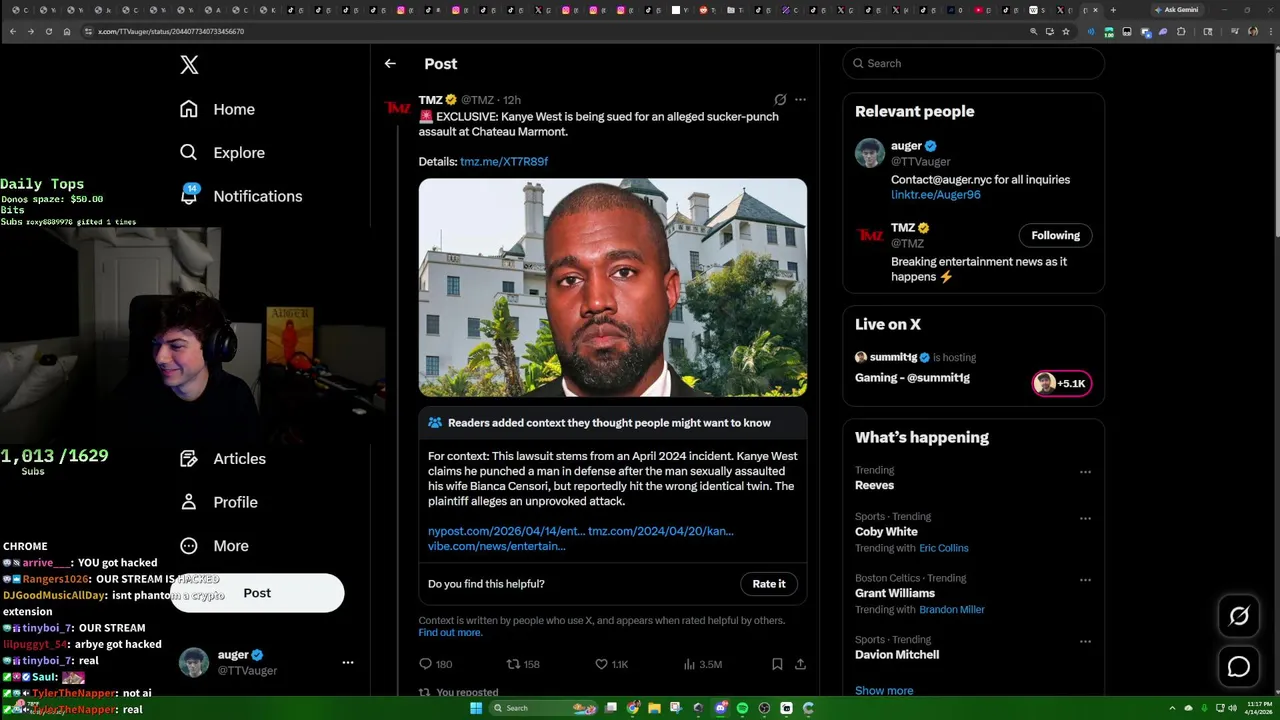Viewport: 1280px width, 720px height.
Task: Open the Coby White trending topic
Action: [x=886, y=532]
